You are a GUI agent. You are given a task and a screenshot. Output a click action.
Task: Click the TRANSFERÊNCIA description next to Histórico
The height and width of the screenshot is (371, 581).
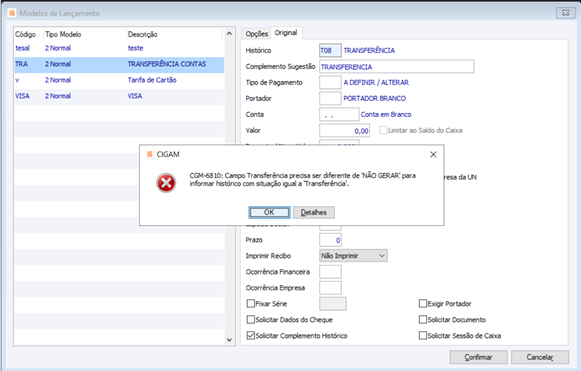[x=369, y=50]
